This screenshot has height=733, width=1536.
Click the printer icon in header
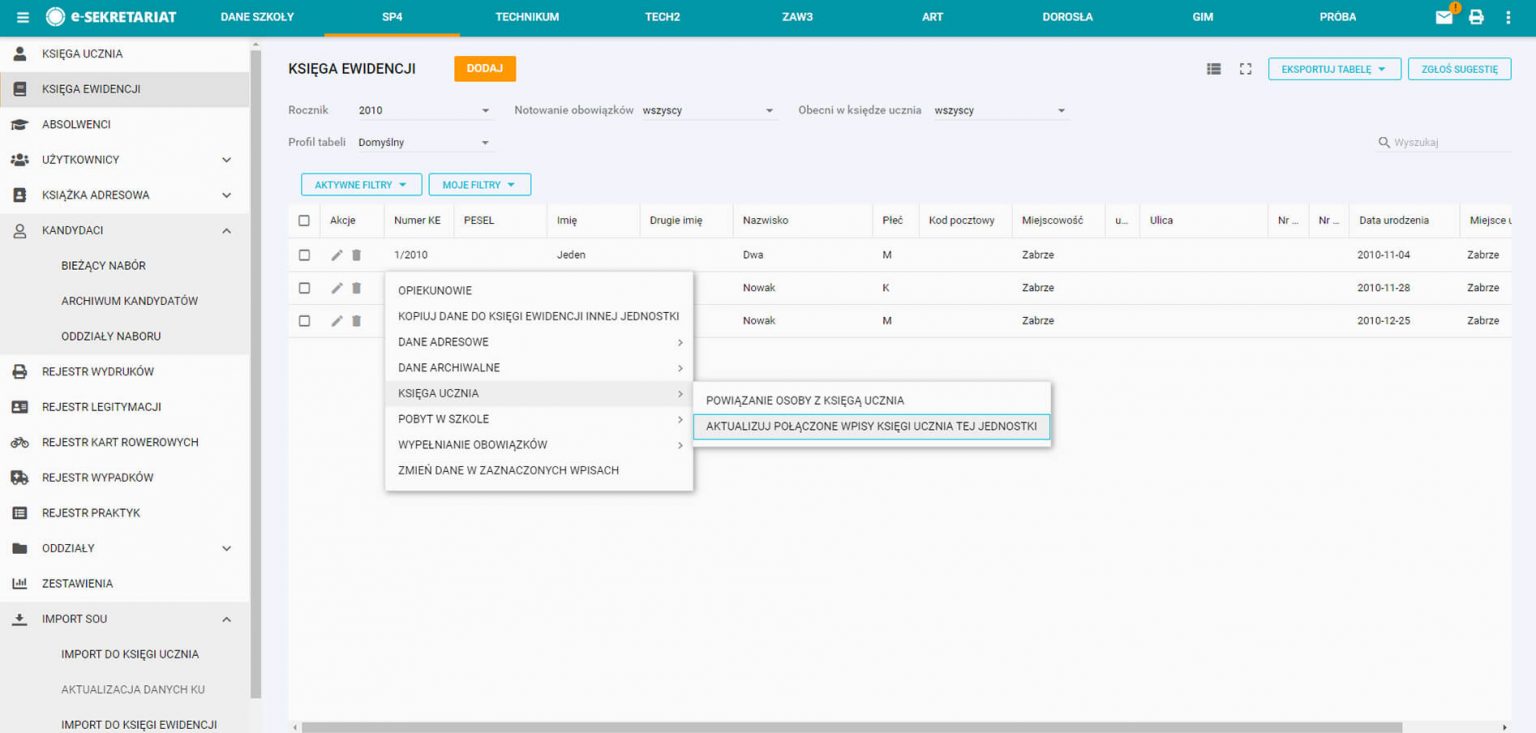[1476, 17]
